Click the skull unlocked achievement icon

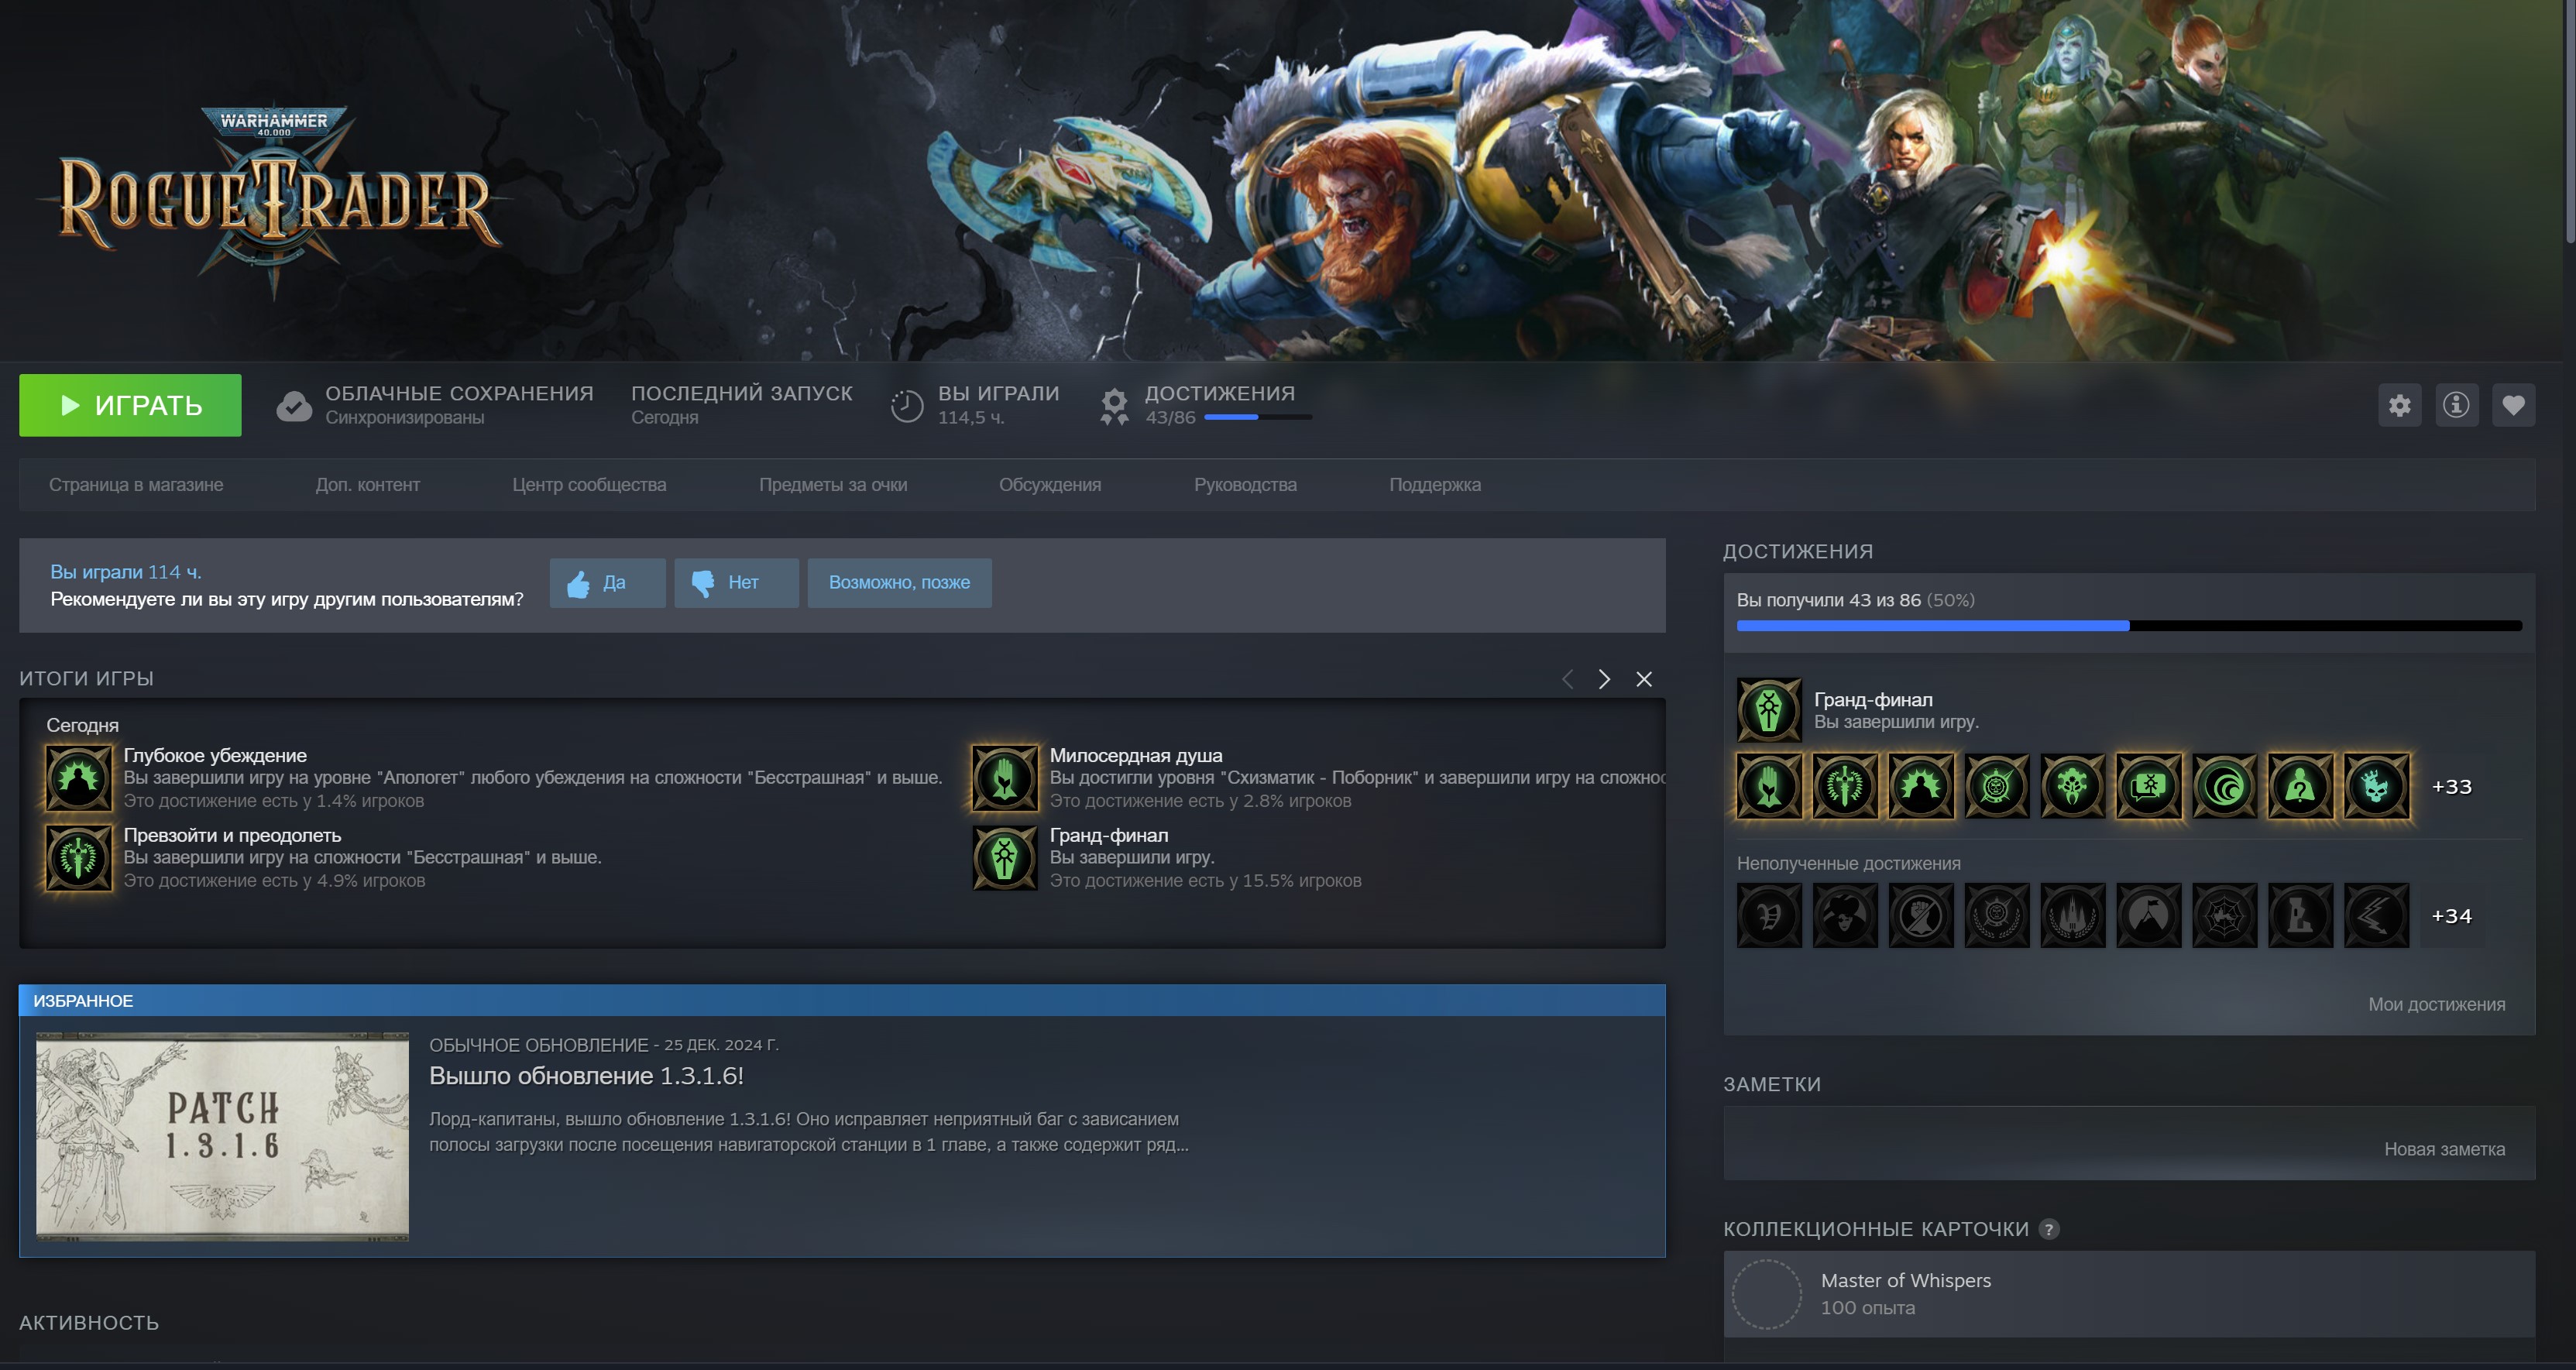[2376, 787]
